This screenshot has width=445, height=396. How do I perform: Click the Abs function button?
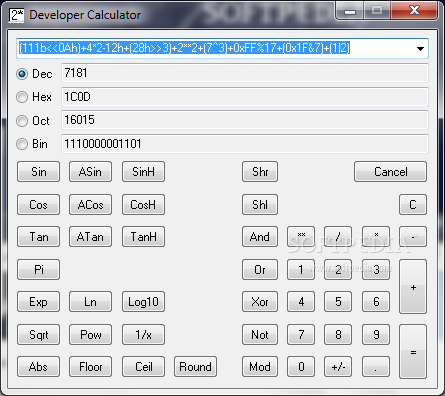tap(39, 367)
